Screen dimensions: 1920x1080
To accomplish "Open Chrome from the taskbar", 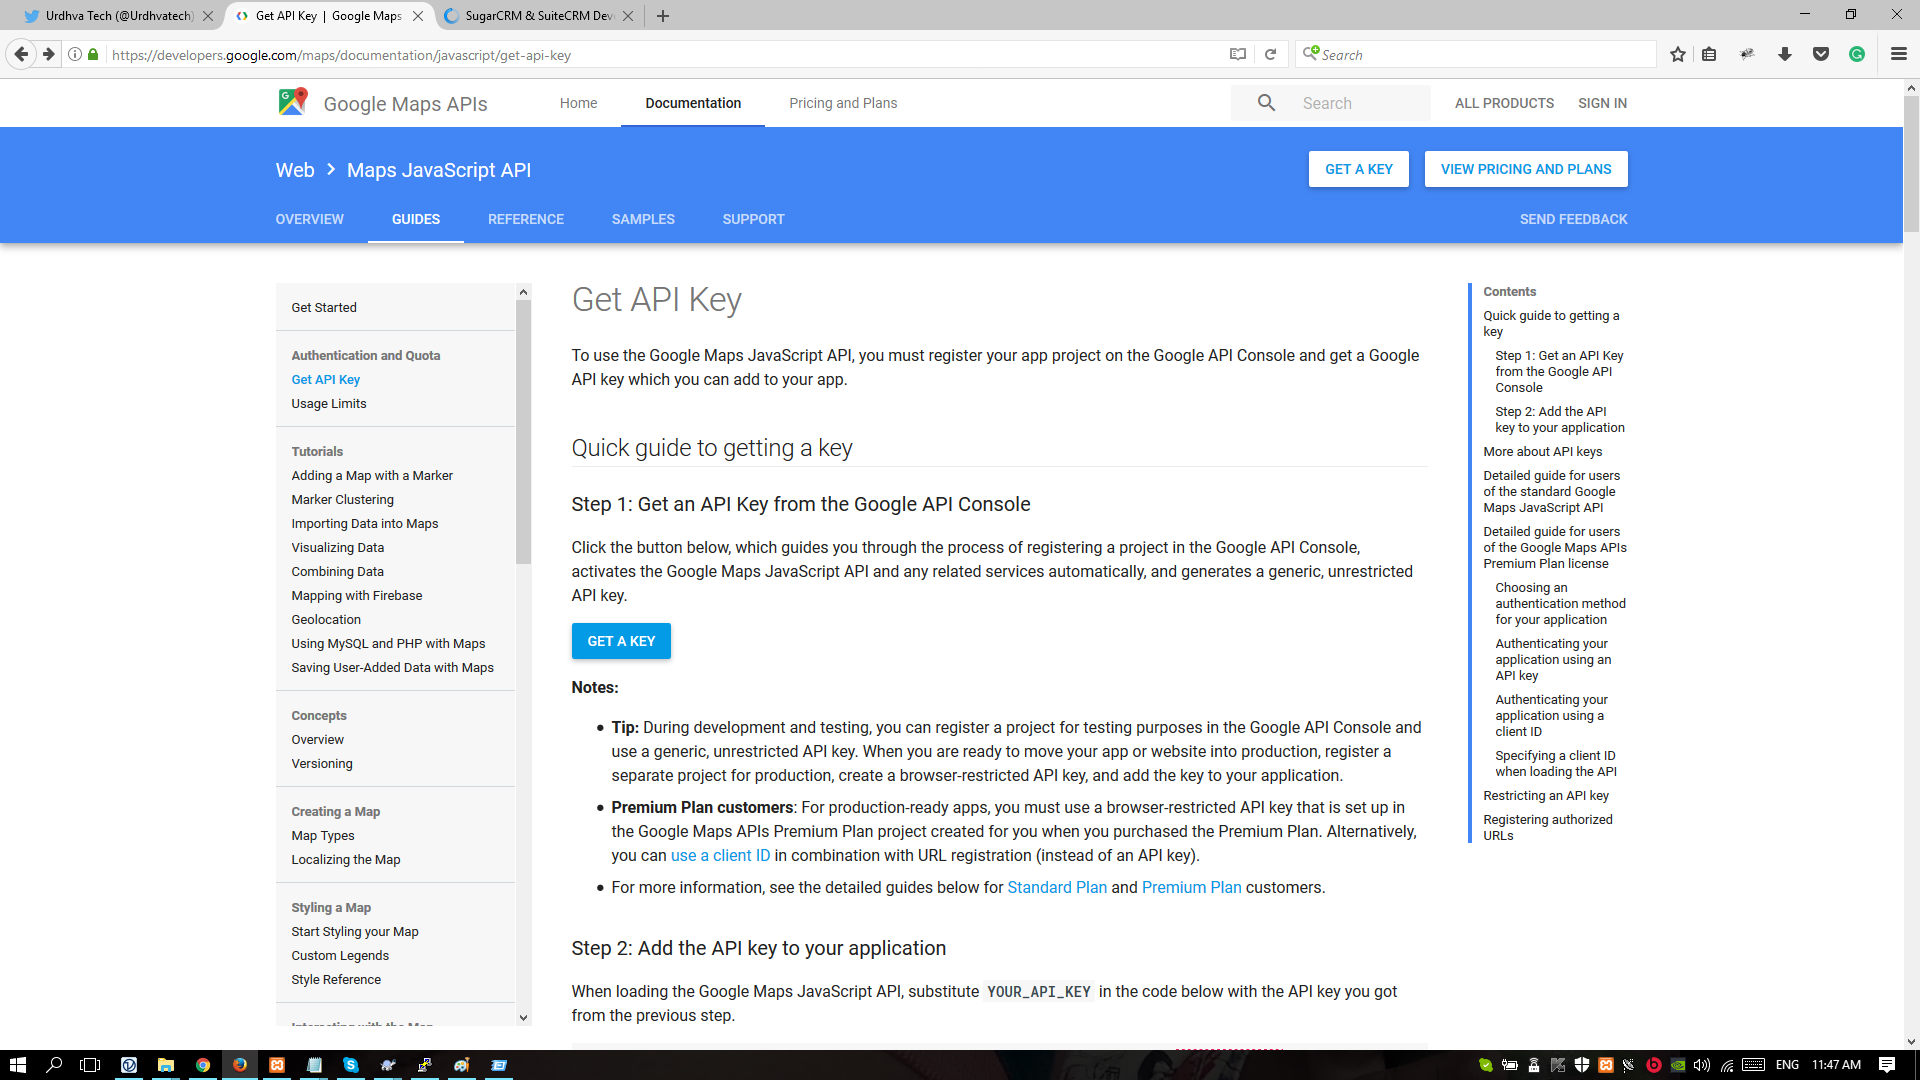I will coord(203,1065).
